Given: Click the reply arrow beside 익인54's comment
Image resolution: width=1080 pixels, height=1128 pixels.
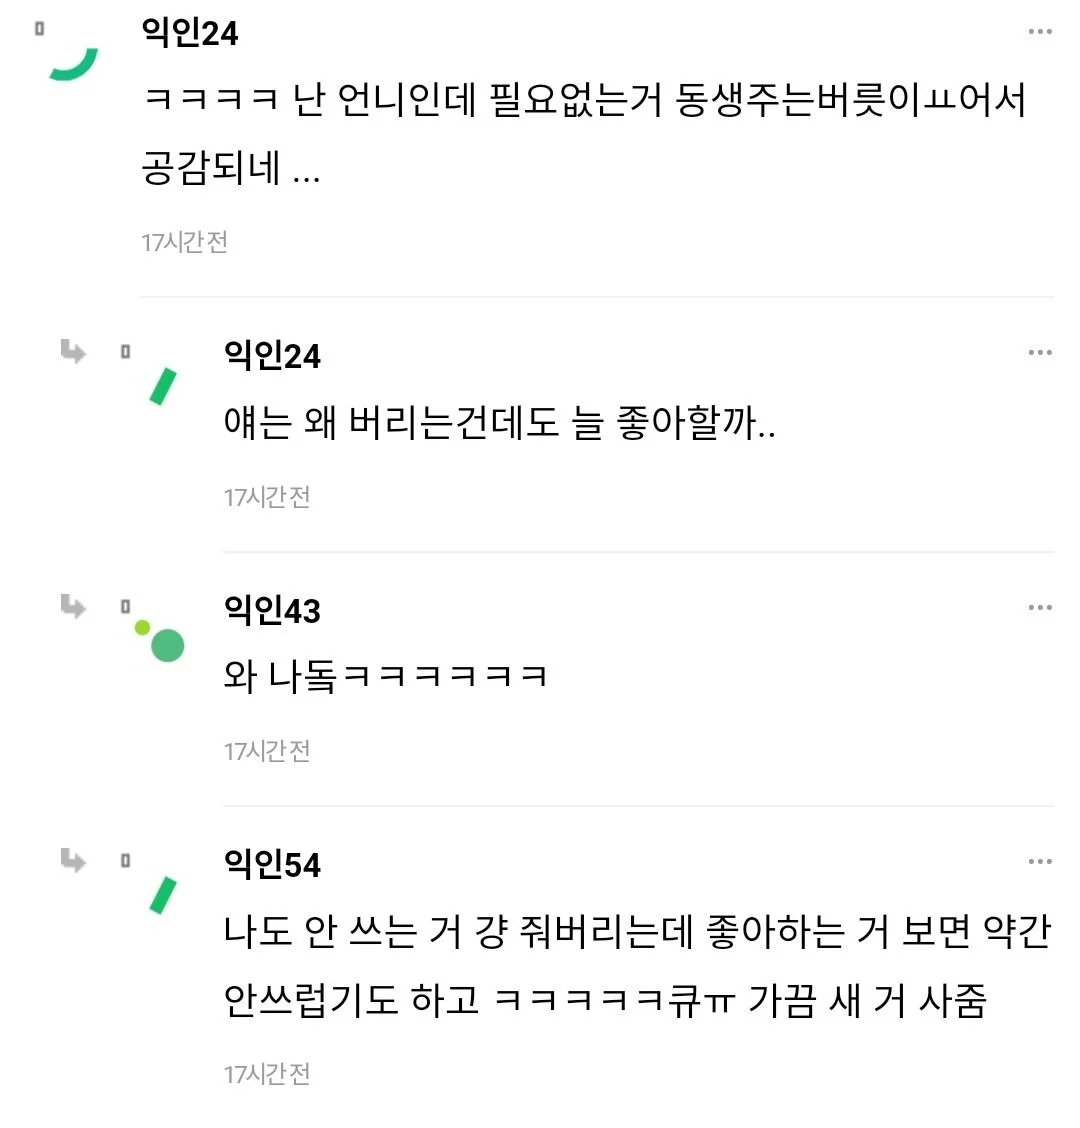Looking at the screenshot, I should click(x=73, y=860).
